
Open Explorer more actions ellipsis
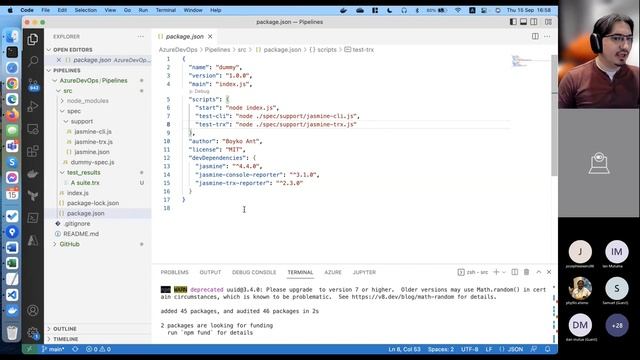pyautogui.click(x=140, y=36)
